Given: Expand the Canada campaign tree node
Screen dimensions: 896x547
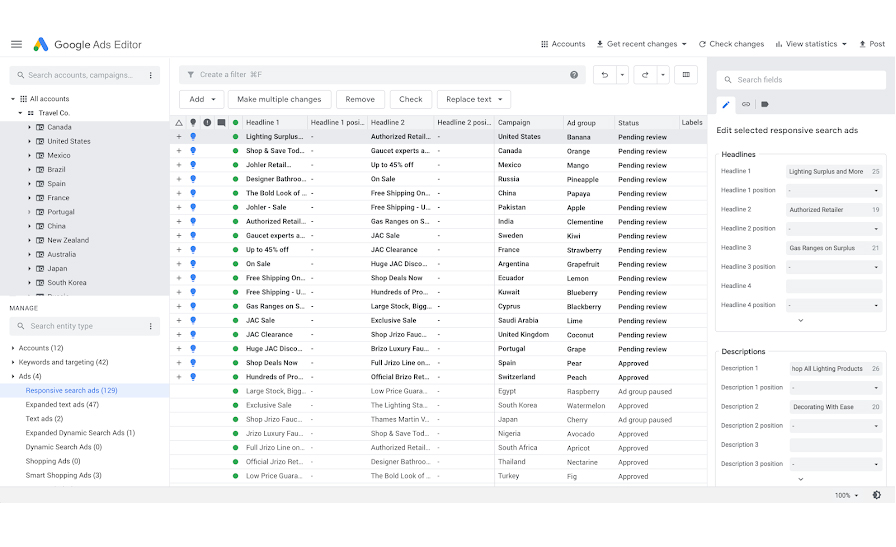Looking at the screenshot, I should pyautogui.click(x=29, y=127).
